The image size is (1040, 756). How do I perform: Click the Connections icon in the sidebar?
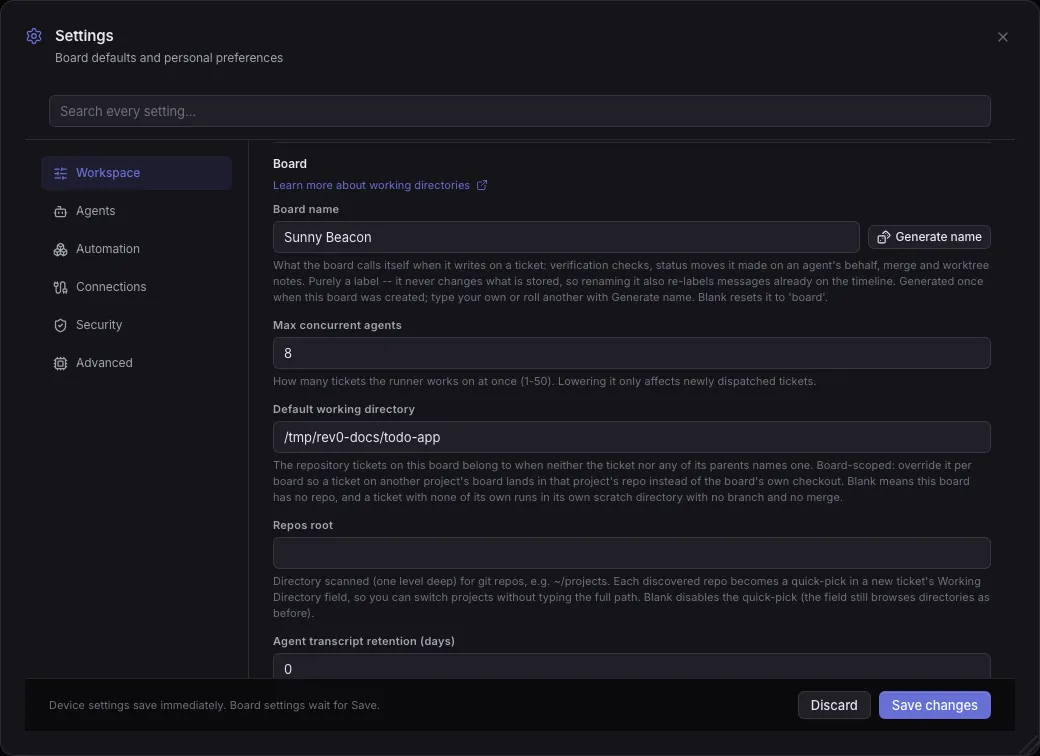[60, 287]
